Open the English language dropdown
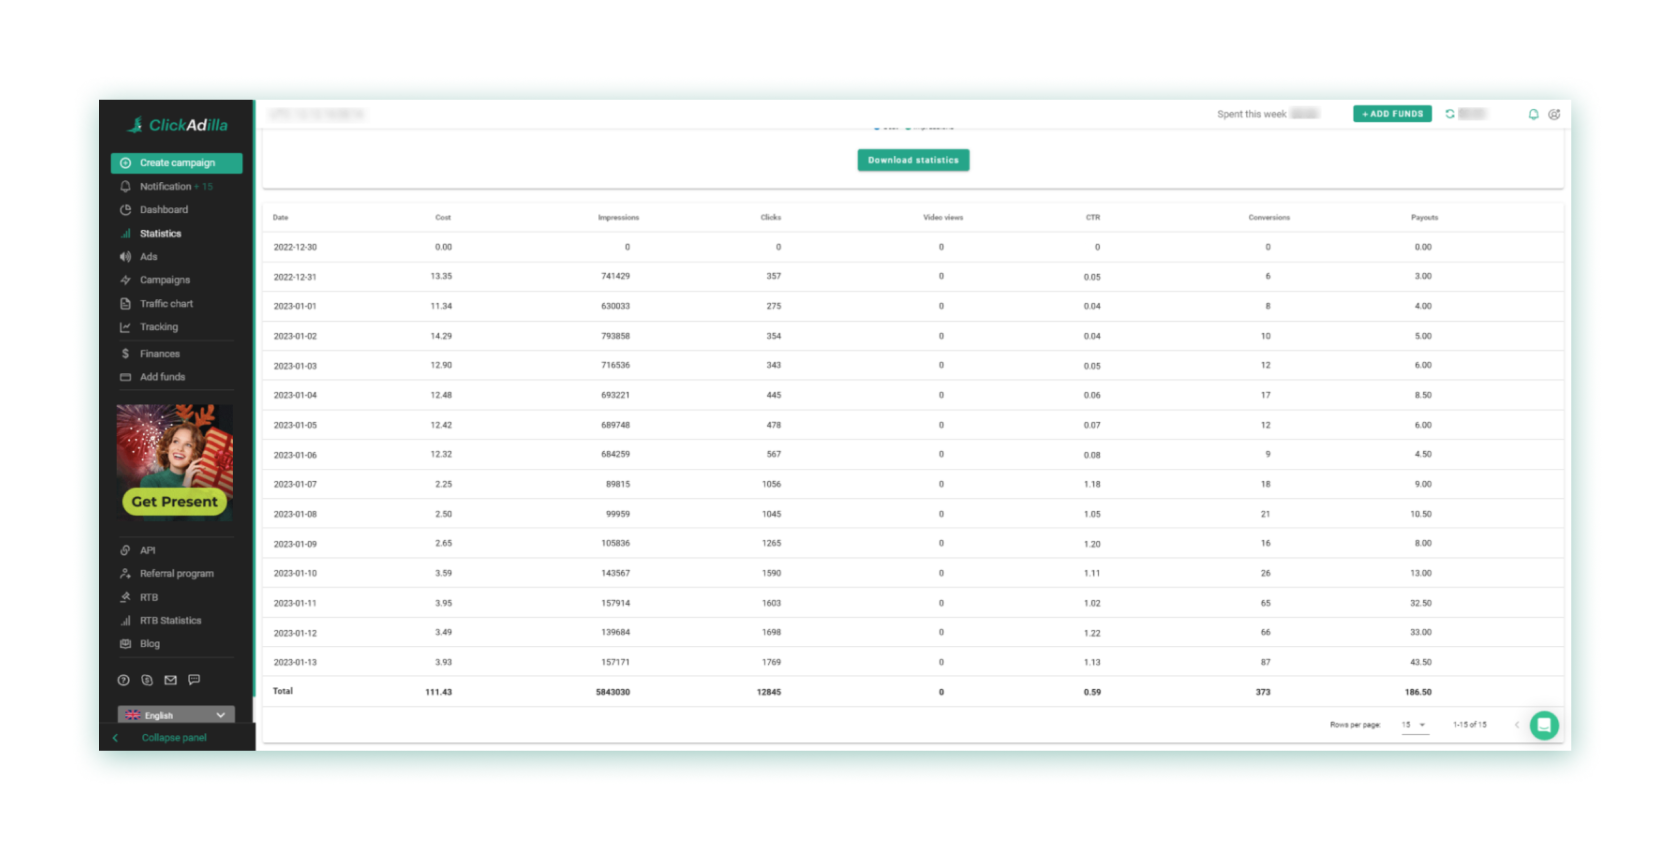This screenshot has height=851, width=1670. click(176, 715)
